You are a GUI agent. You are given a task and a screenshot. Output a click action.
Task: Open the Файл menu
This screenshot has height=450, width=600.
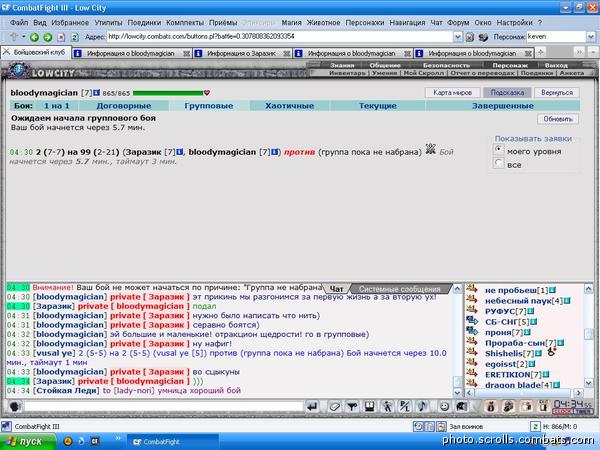(19, 23)
